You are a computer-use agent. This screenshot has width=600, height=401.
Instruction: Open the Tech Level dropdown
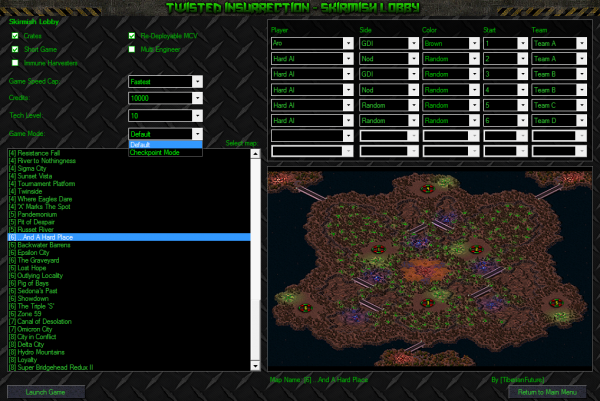tap(165, 116)
